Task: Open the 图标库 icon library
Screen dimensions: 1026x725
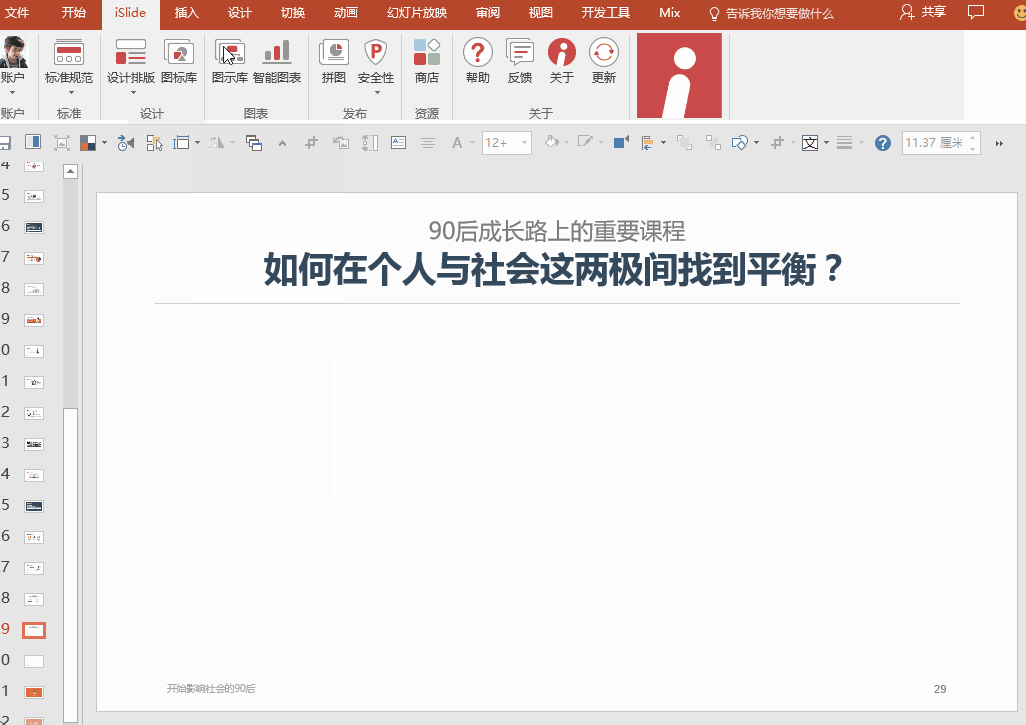Action: (179, 61)
